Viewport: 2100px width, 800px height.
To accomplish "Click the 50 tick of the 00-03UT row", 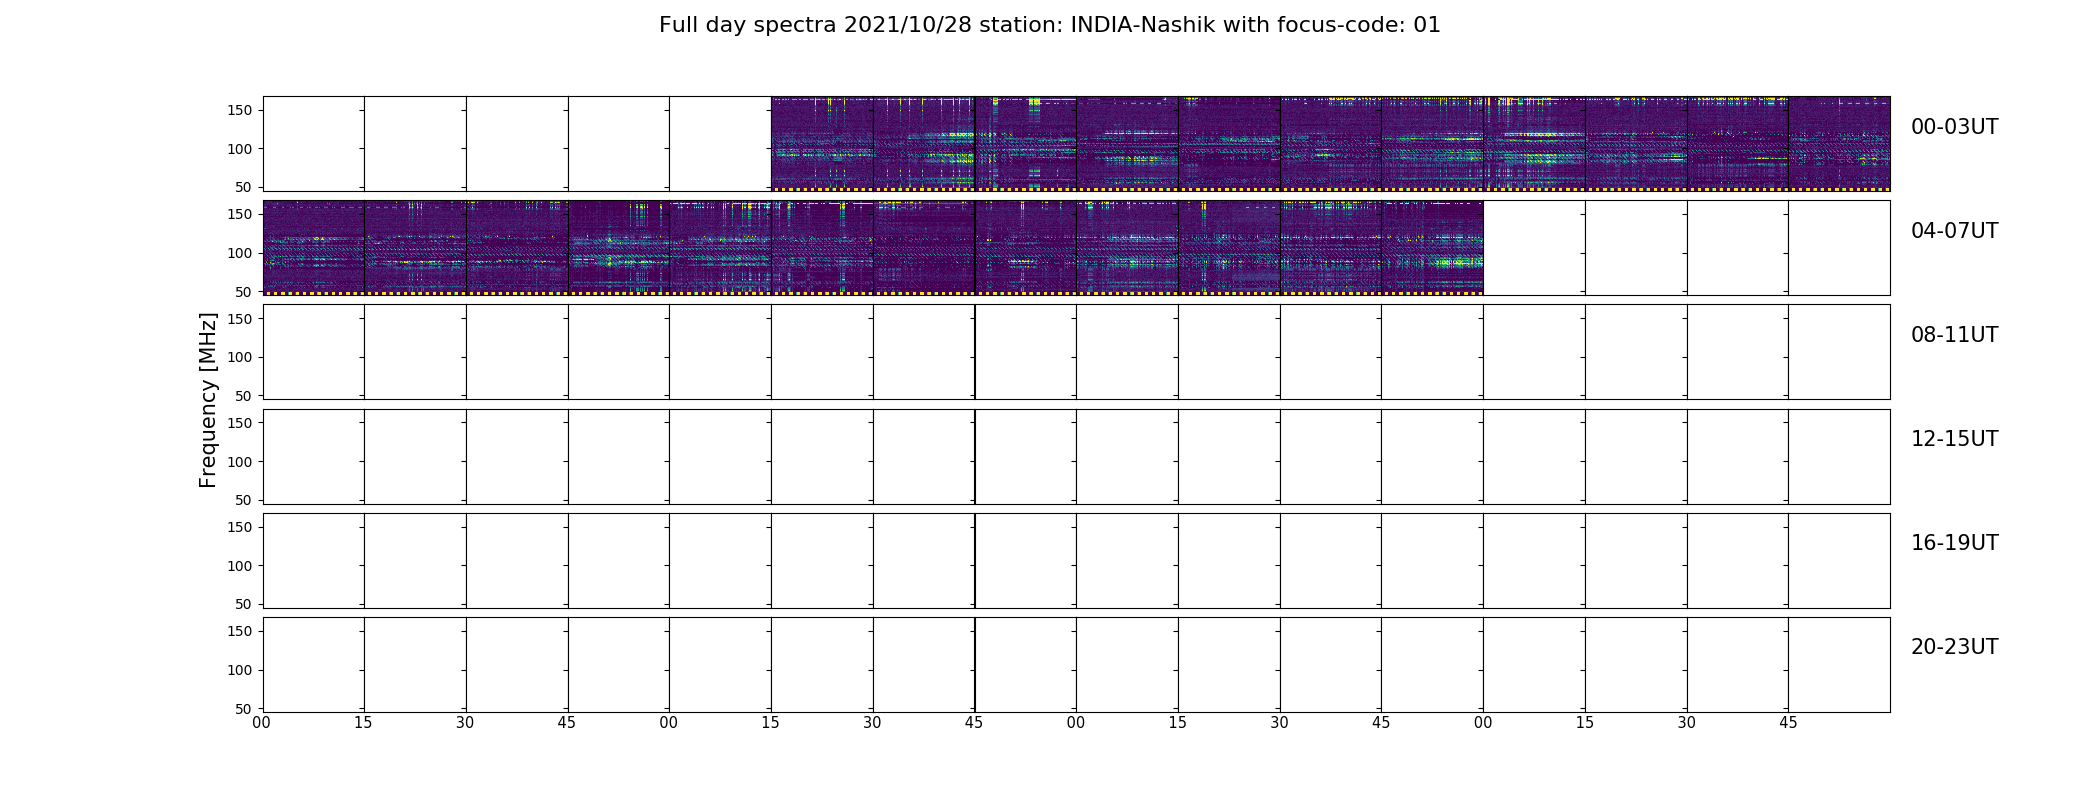I will tap(243, 187).
